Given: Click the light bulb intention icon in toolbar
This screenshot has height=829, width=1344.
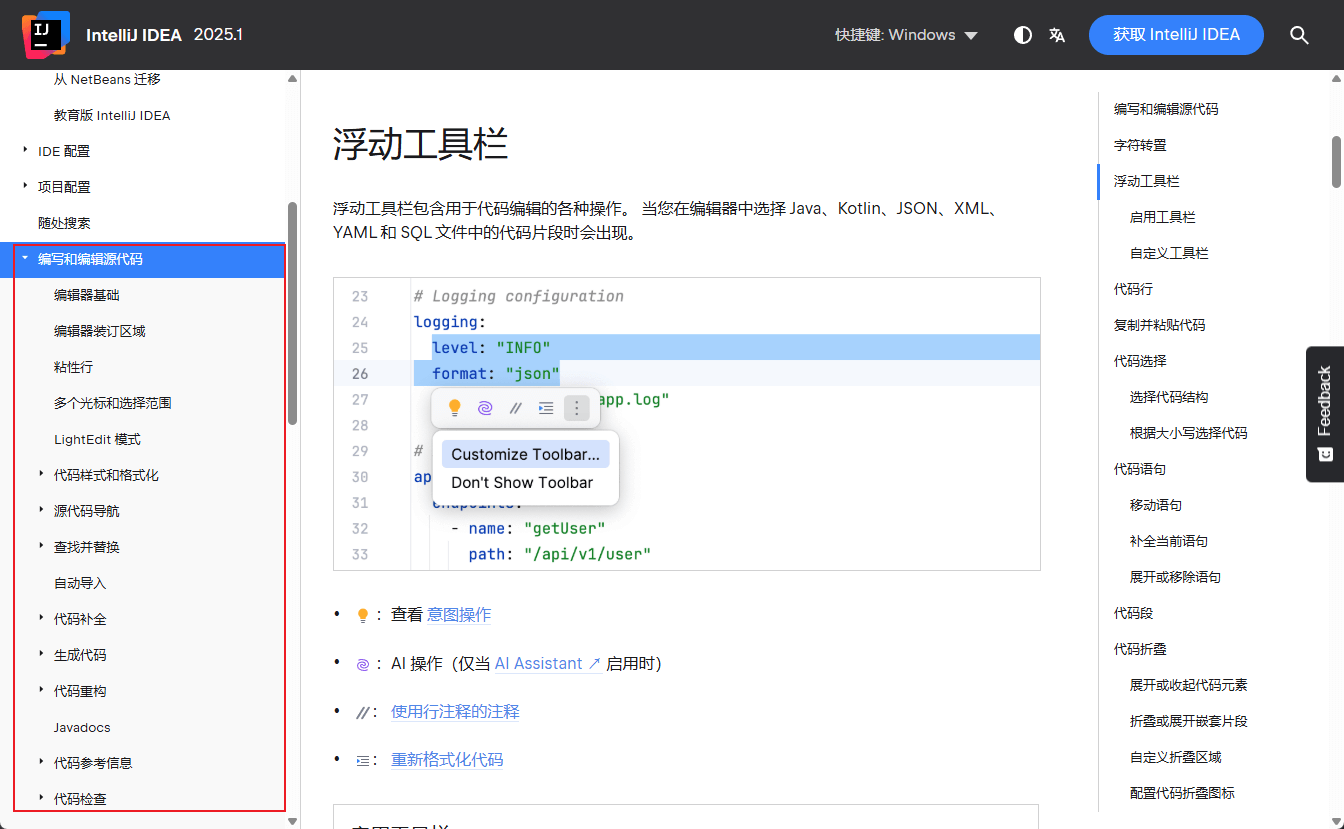Looking at the screenshot, I should click(454, 408).
